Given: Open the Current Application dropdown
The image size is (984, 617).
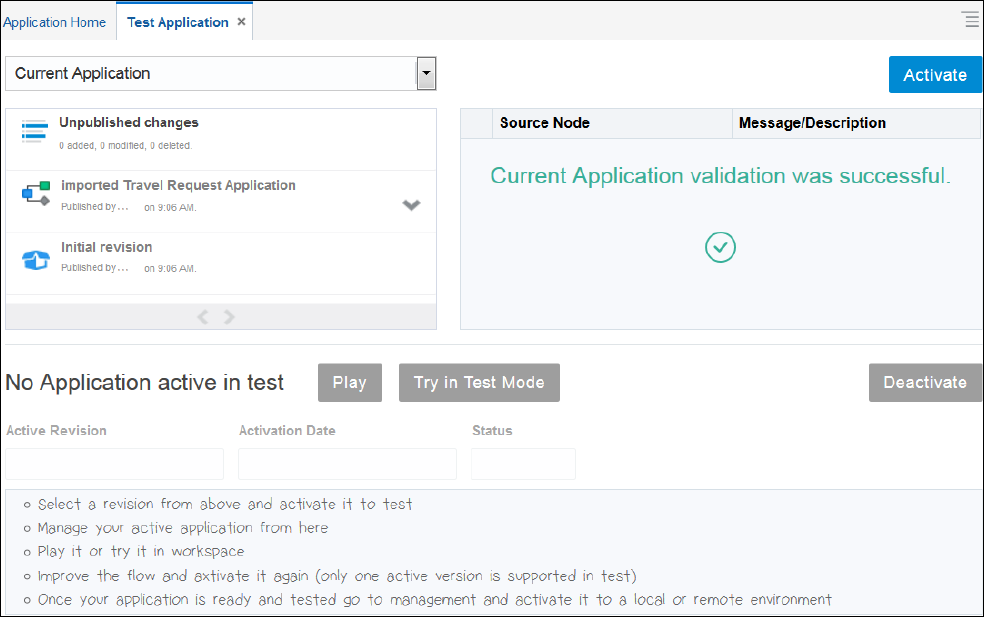Looking at the screenshot, I should pos(426,73).
